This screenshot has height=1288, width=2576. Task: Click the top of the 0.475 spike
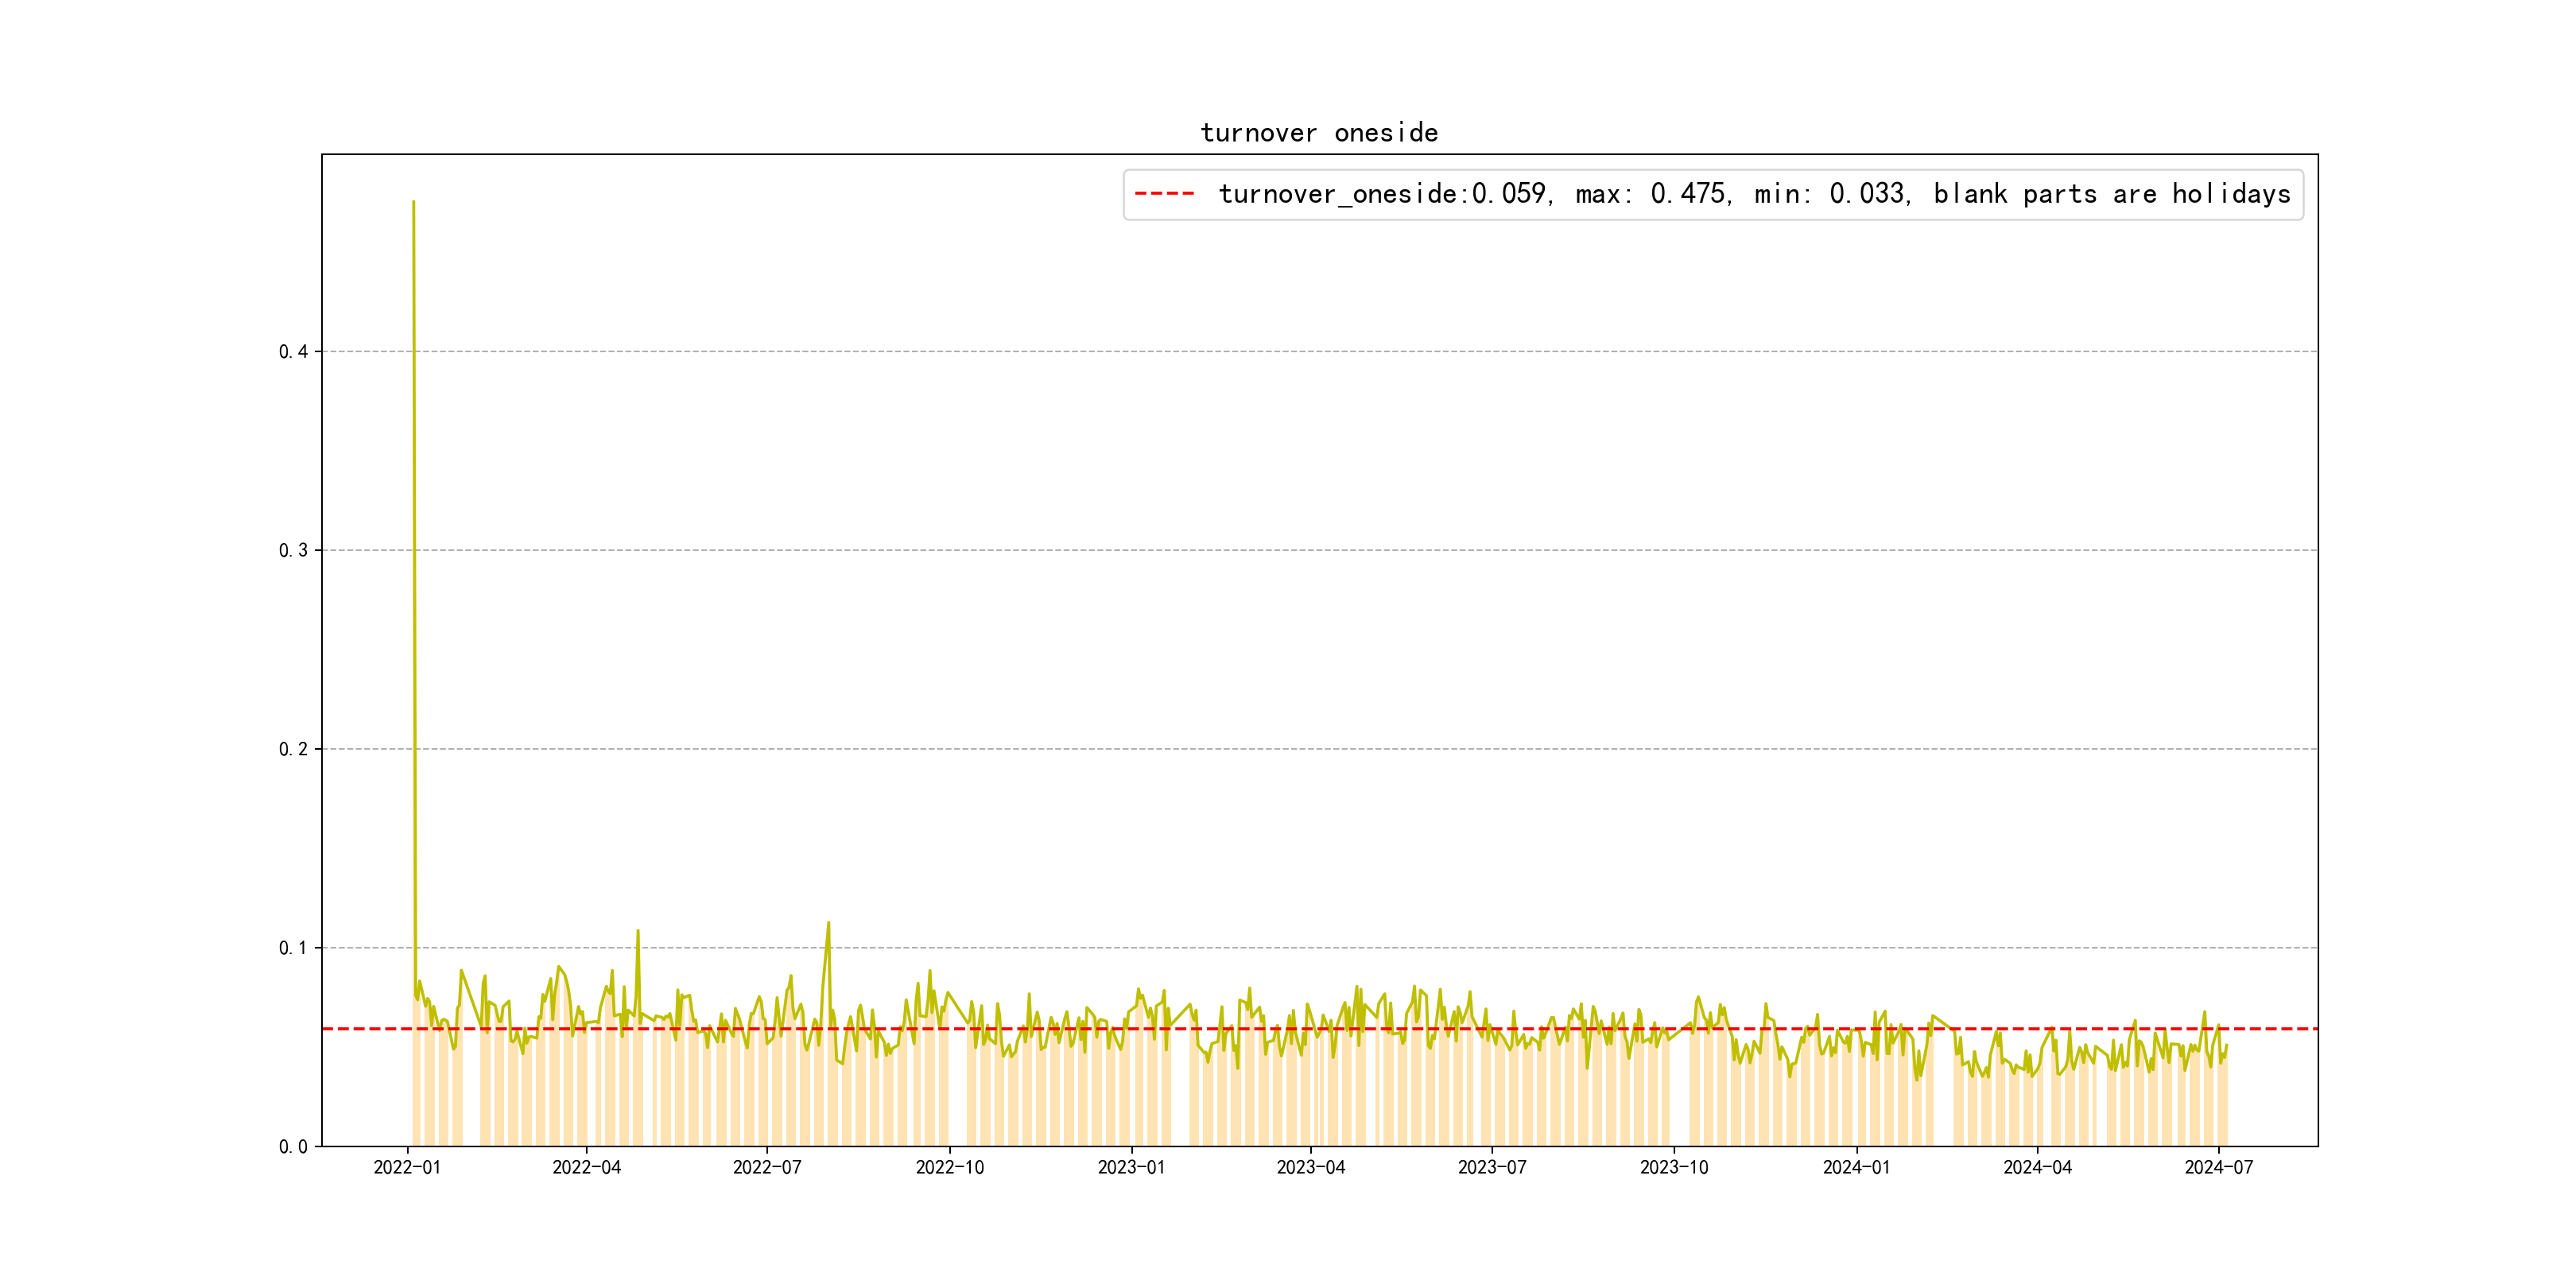[x=414, y=203]
